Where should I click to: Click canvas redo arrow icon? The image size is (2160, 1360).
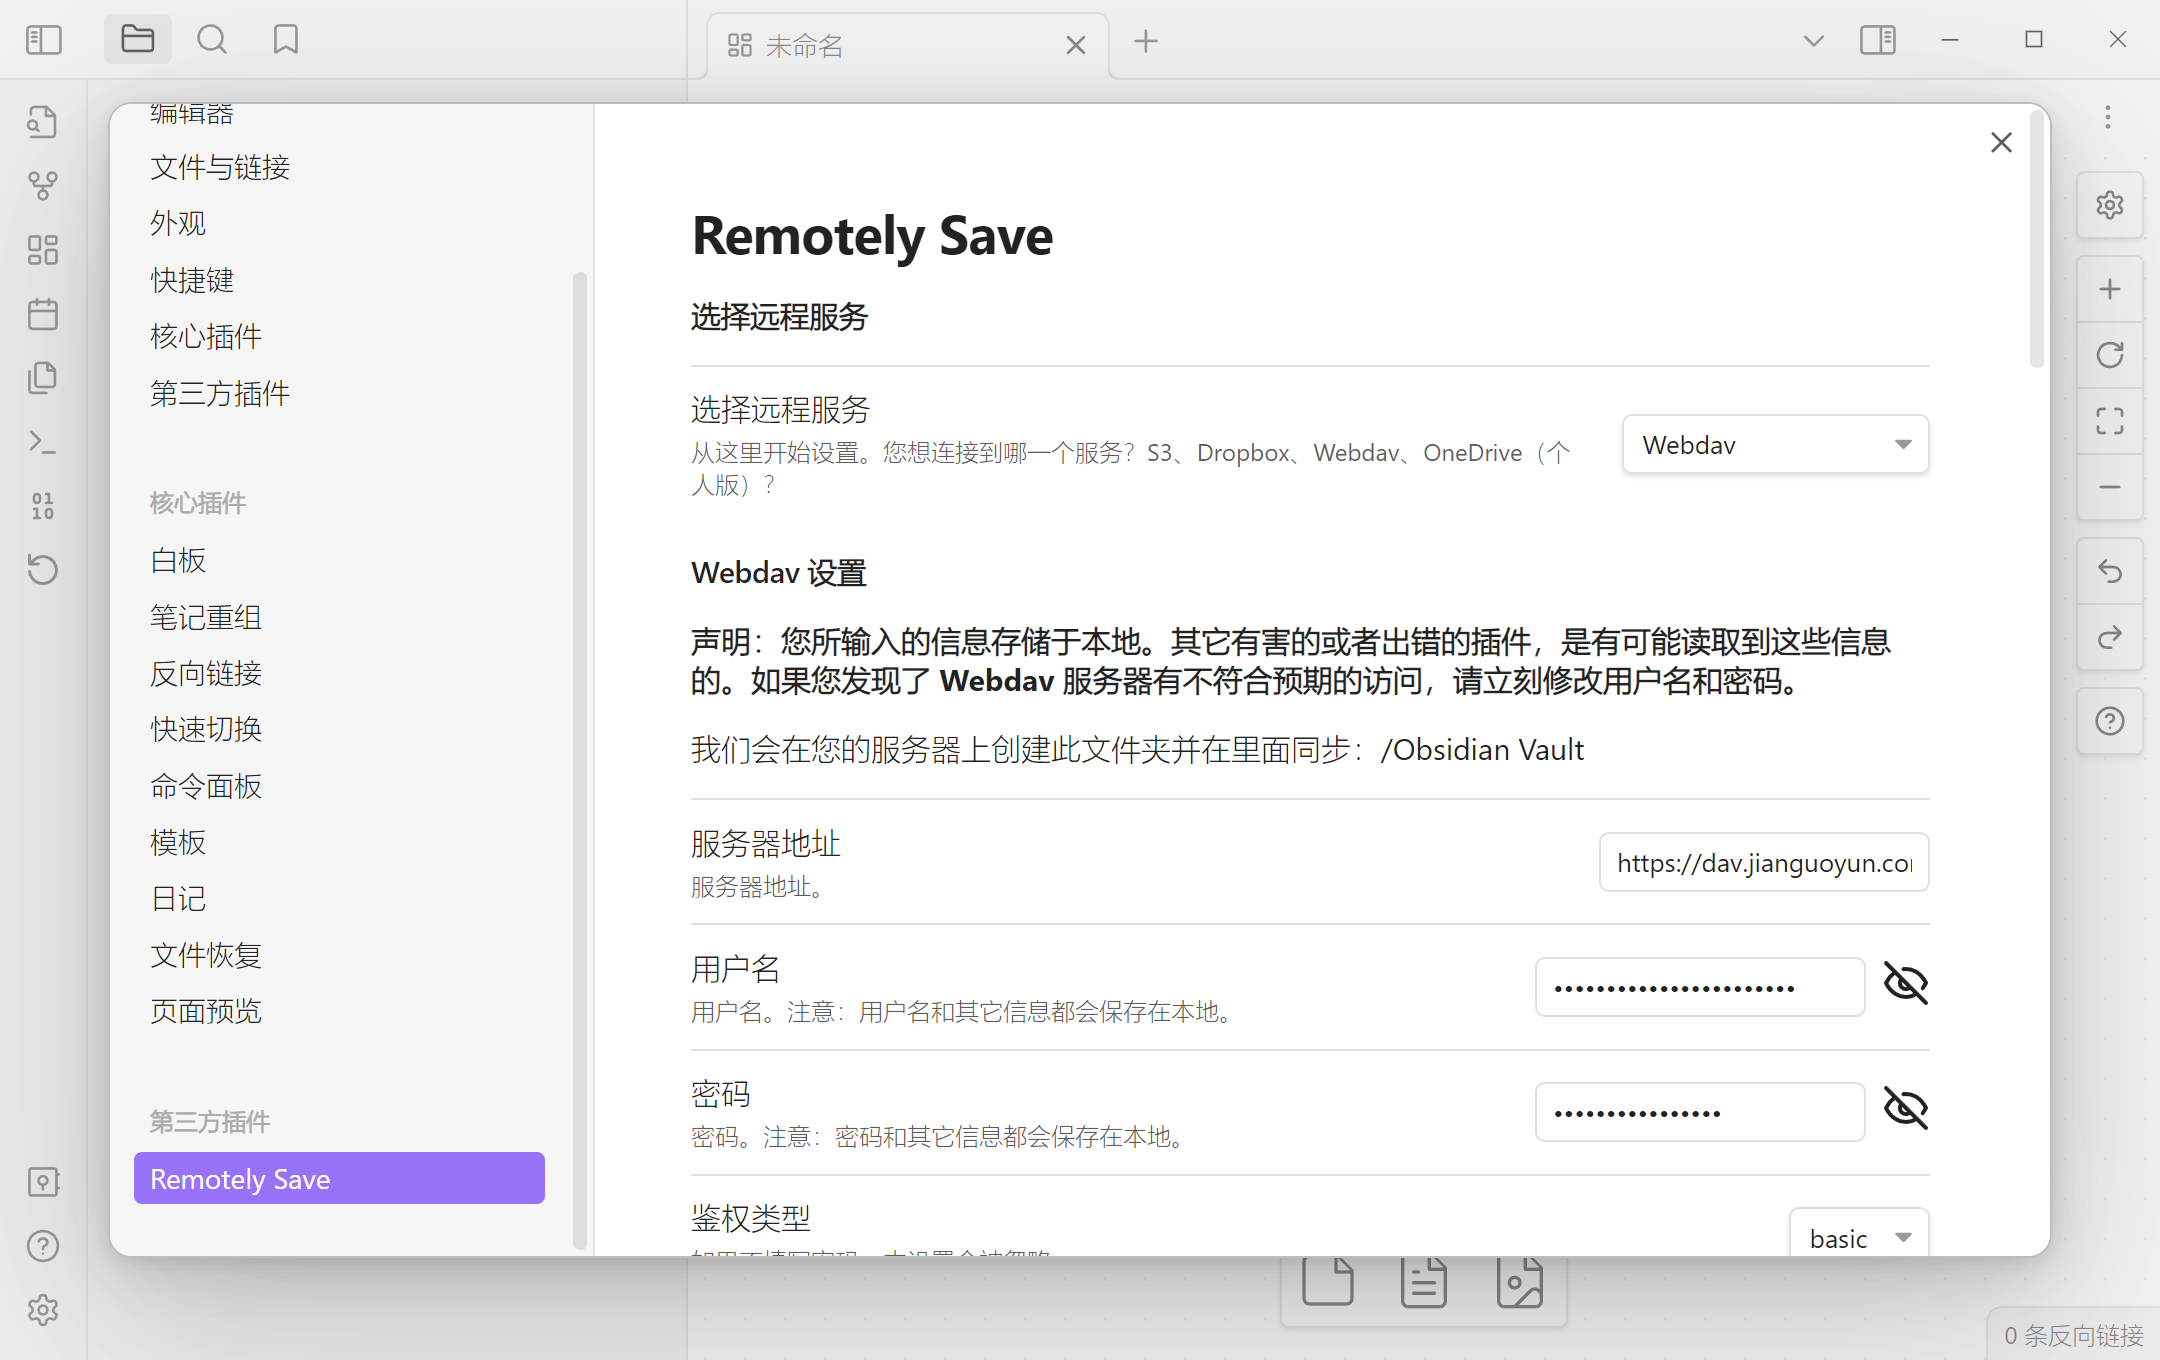pos(2110,638)
